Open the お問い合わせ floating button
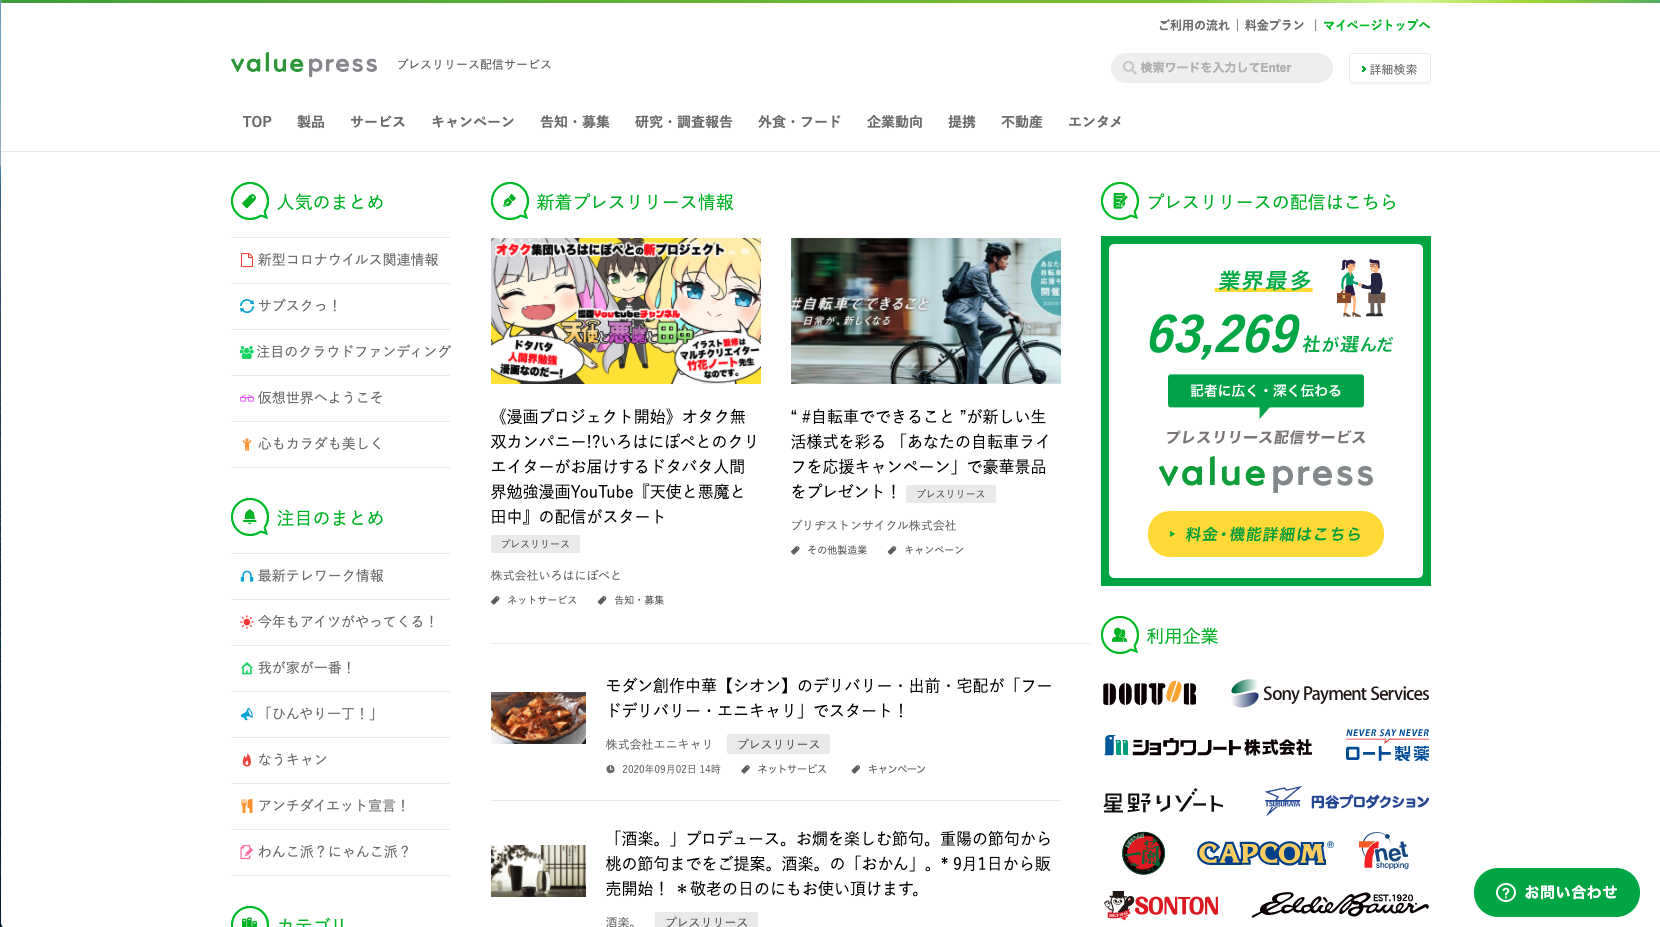Viewport: 1660px width, 927px height. (x=1557, y=892)
